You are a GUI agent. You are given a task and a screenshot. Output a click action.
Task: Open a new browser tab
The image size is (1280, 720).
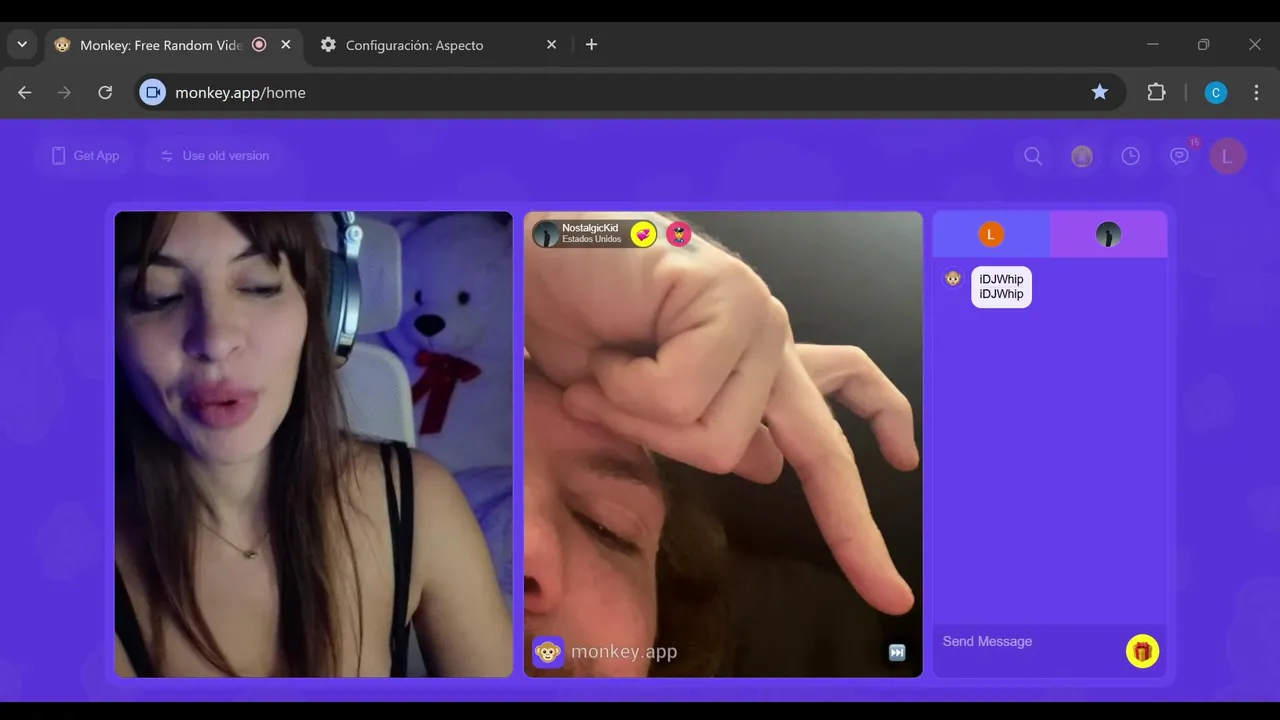click(x=591, y=45)
